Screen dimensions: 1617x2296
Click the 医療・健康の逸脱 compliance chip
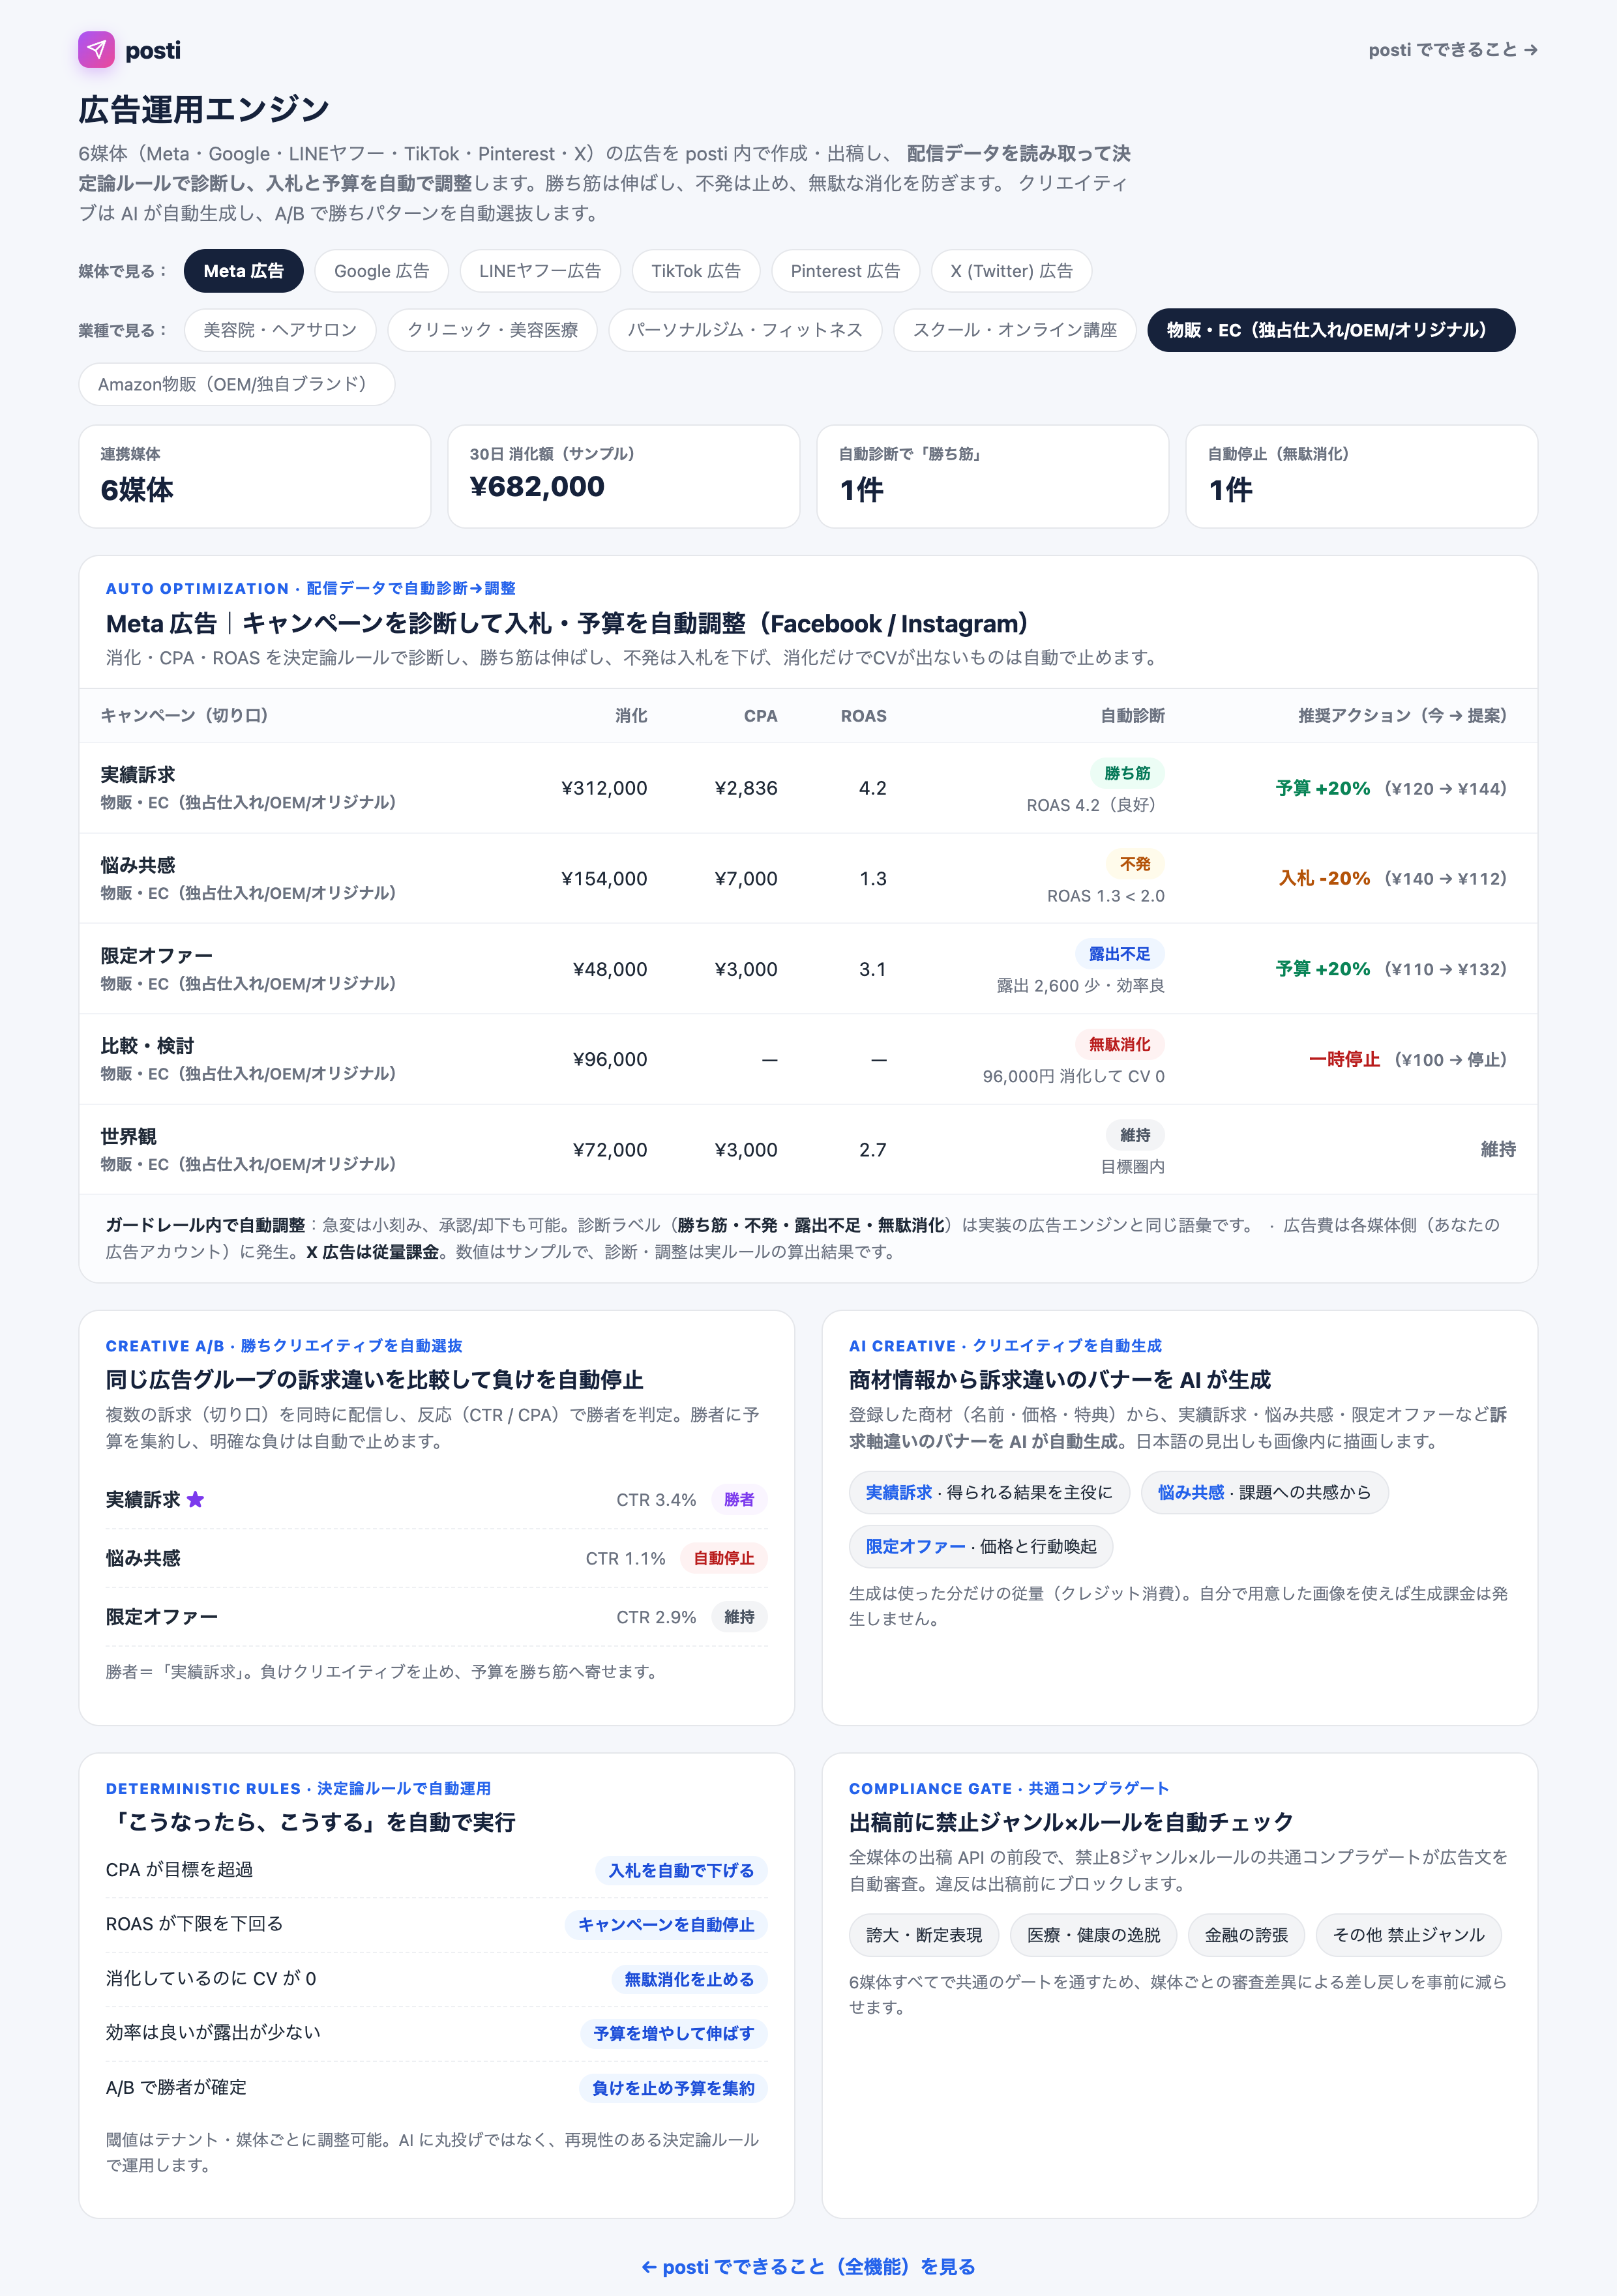pos(1094,1935)
